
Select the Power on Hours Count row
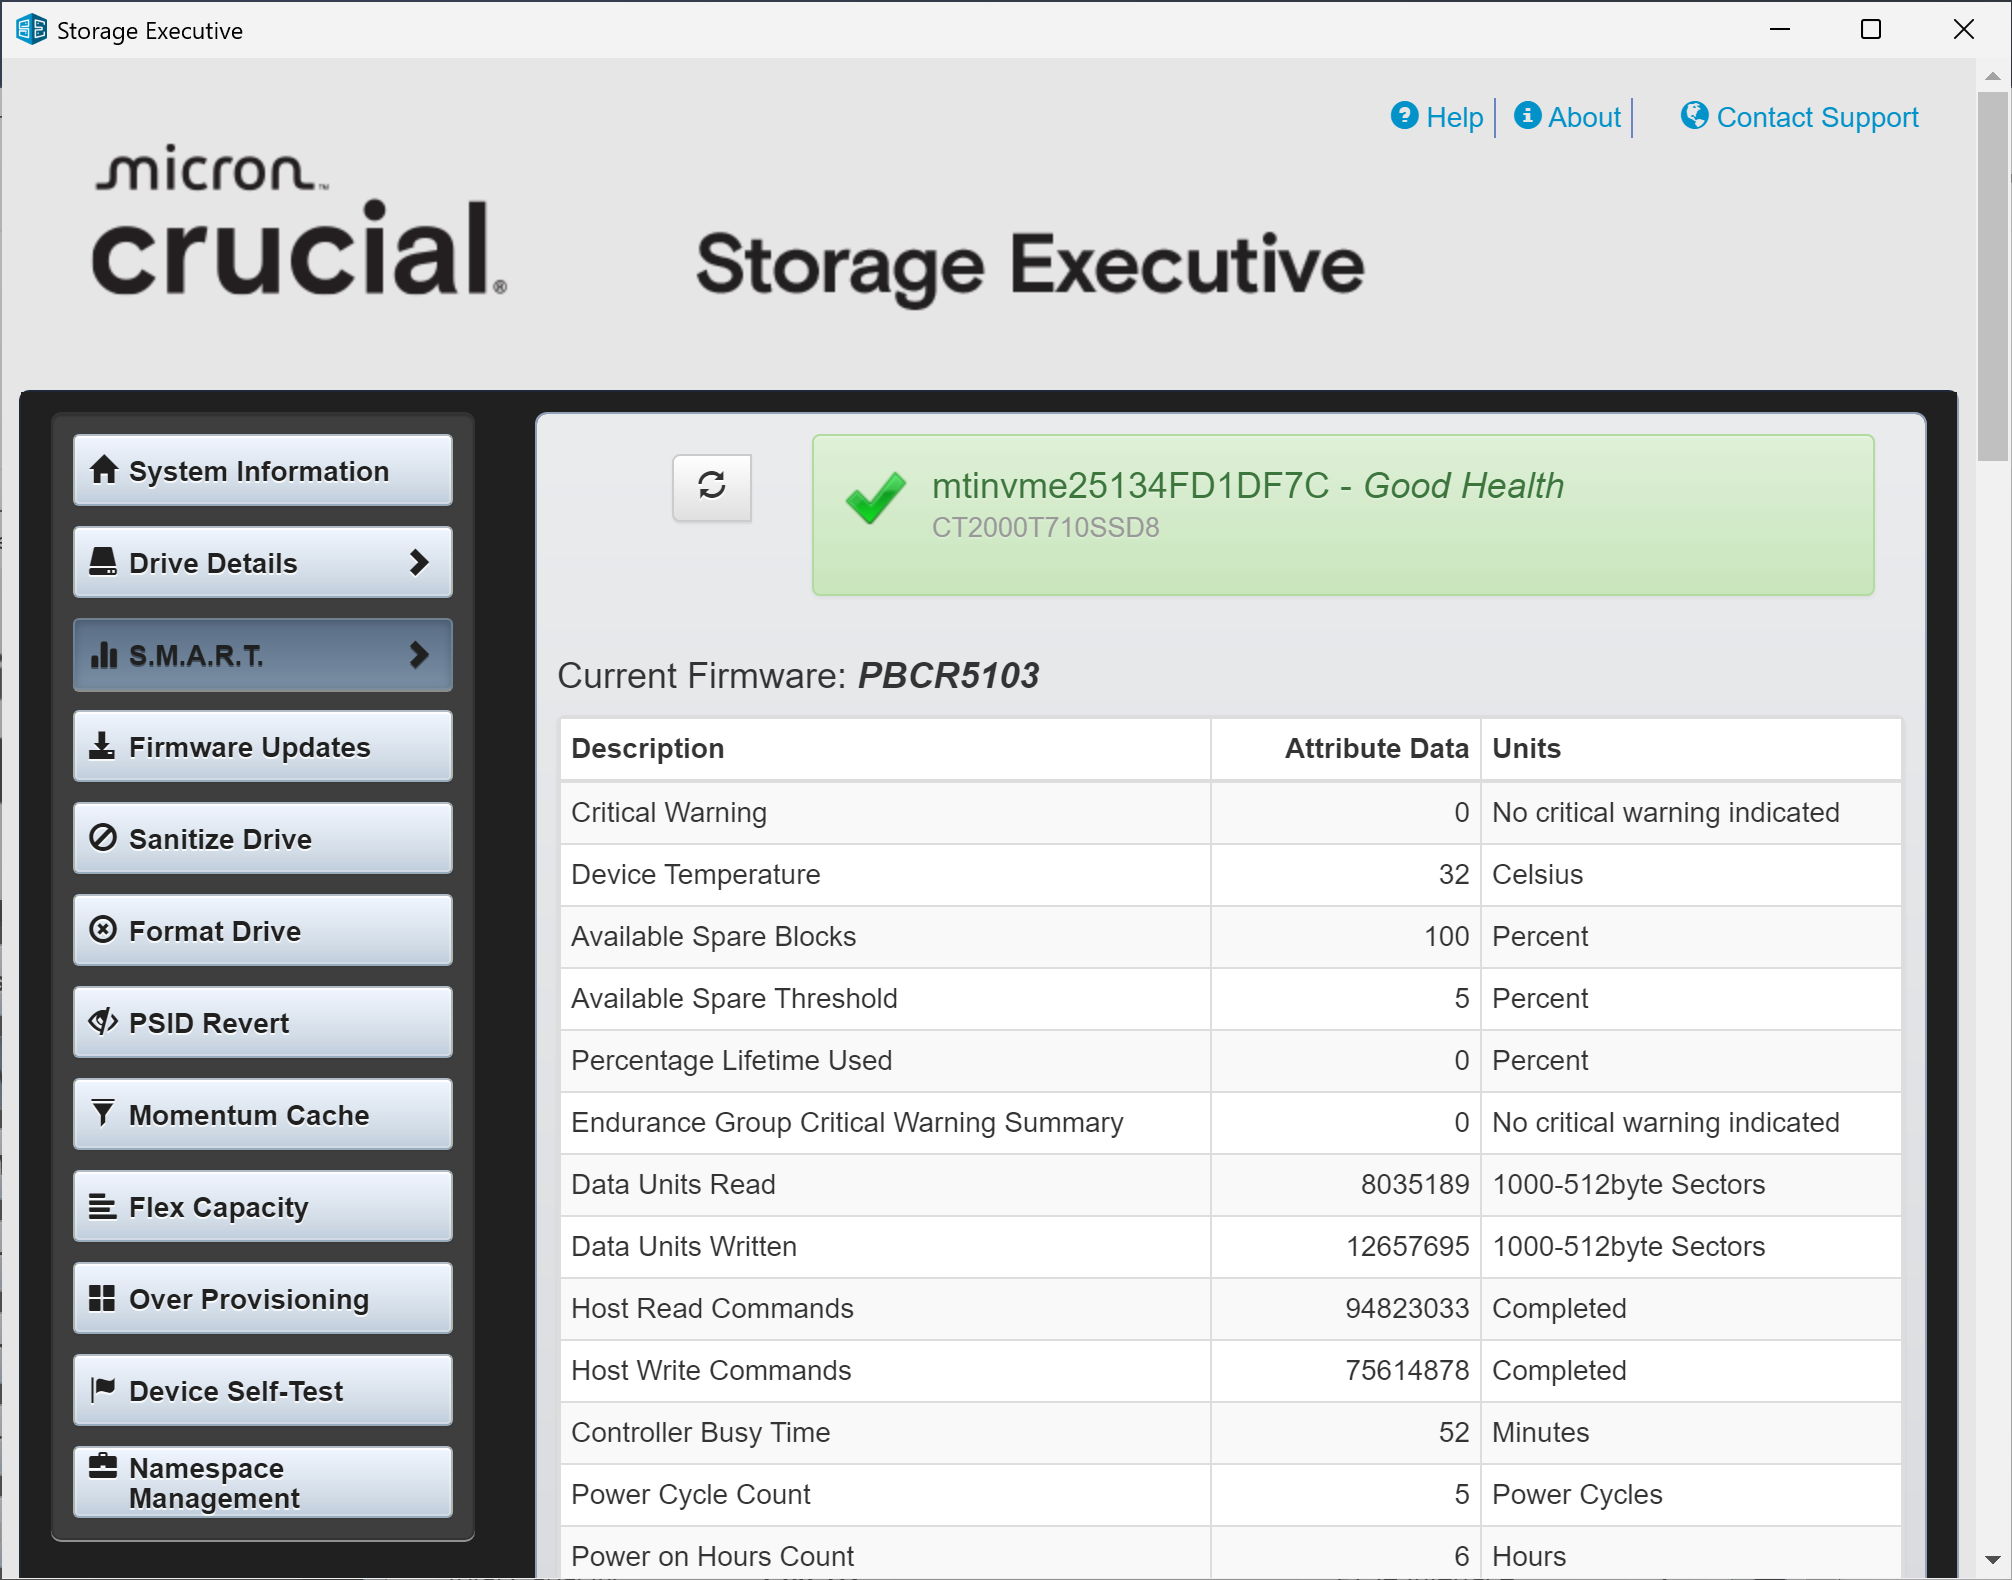click(x=1230, y=1553)
